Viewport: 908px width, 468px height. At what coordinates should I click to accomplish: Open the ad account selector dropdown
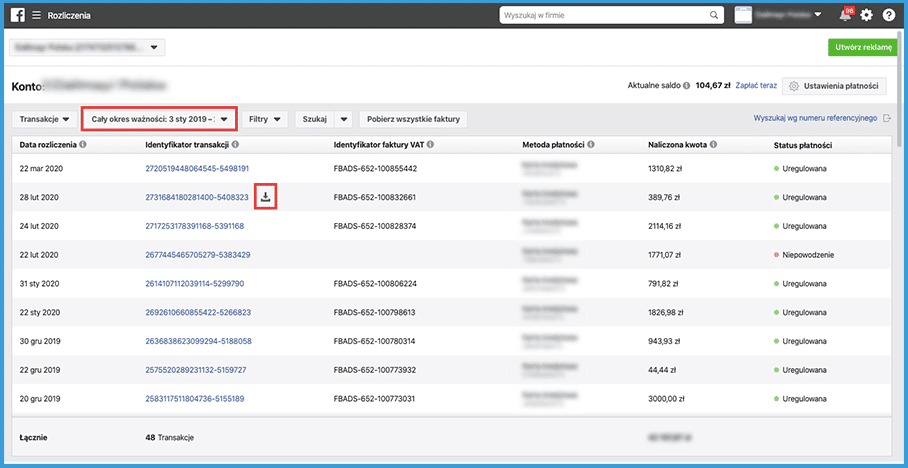[x=87, y=47]
